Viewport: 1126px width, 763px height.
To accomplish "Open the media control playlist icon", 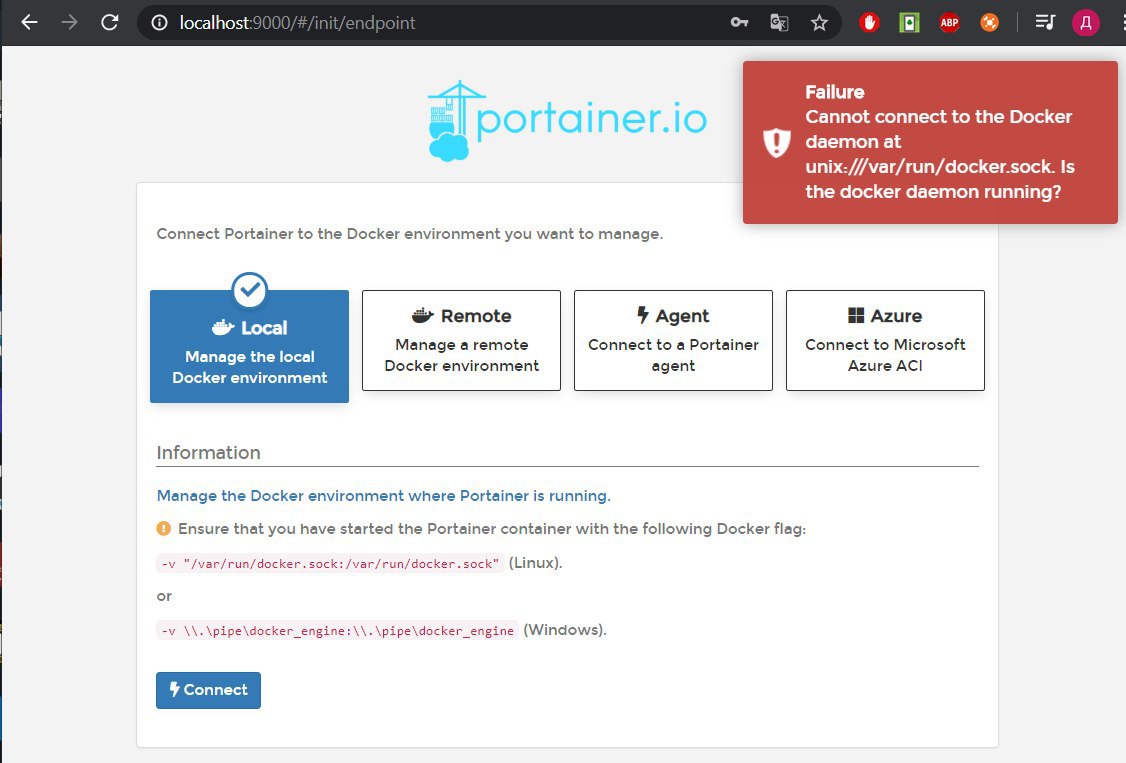I will click(1045, 23).
